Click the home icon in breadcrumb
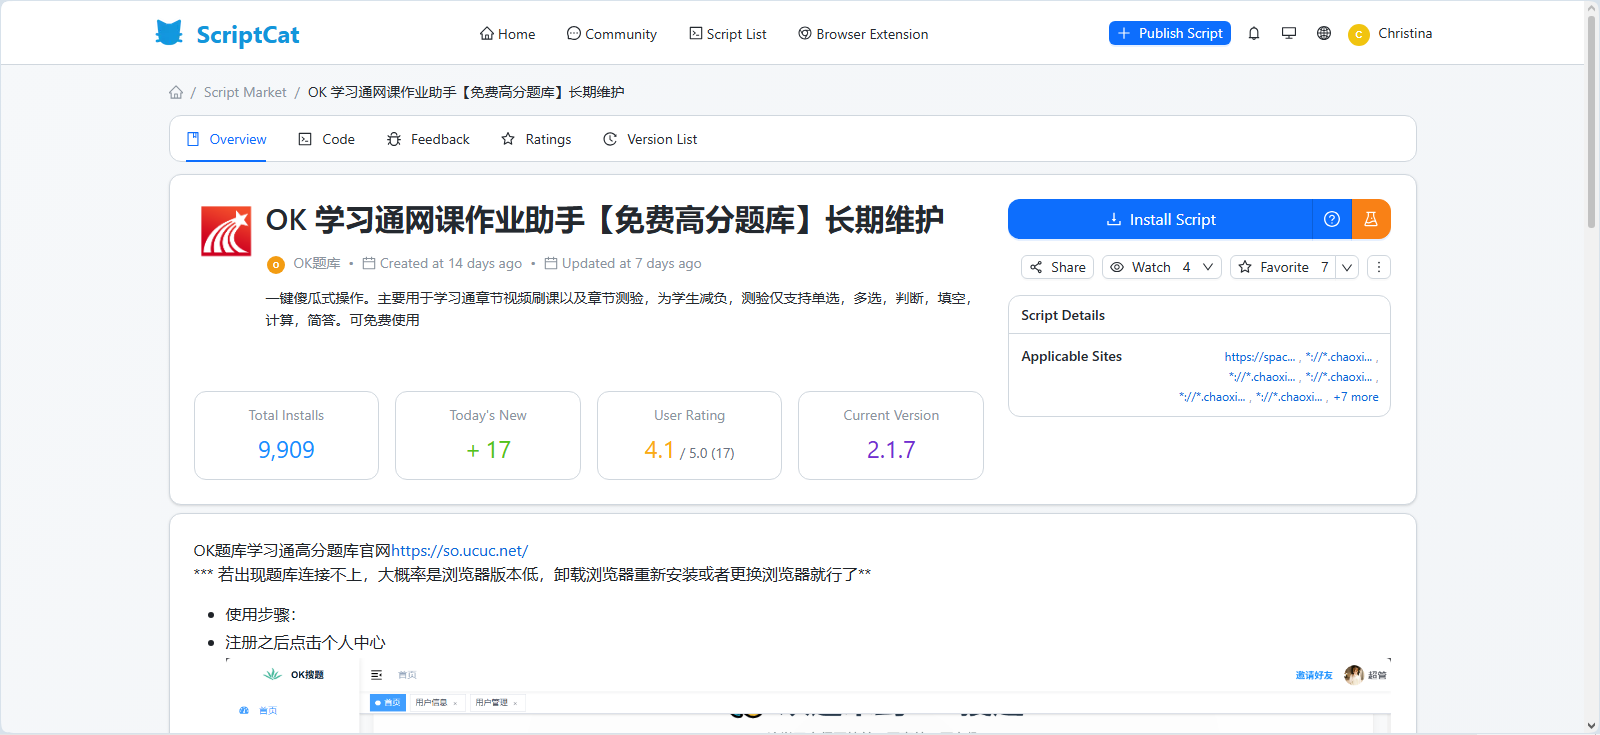Viewport: 1600px width, 735px height. coord(176,92)
